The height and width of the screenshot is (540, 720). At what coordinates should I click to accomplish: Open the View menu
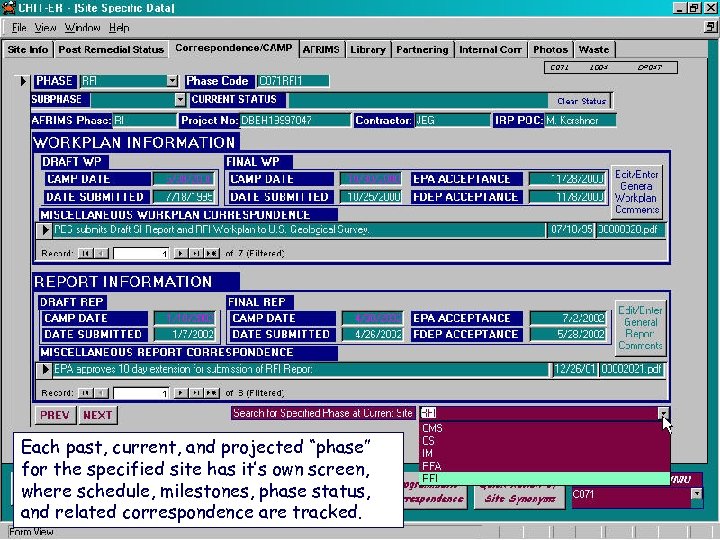click(45, 28)
